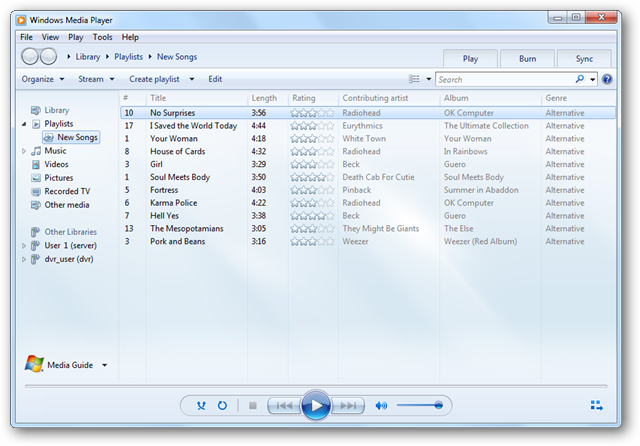Mute sound with the speaker icon
640x446 pixels.
point(381,406)
